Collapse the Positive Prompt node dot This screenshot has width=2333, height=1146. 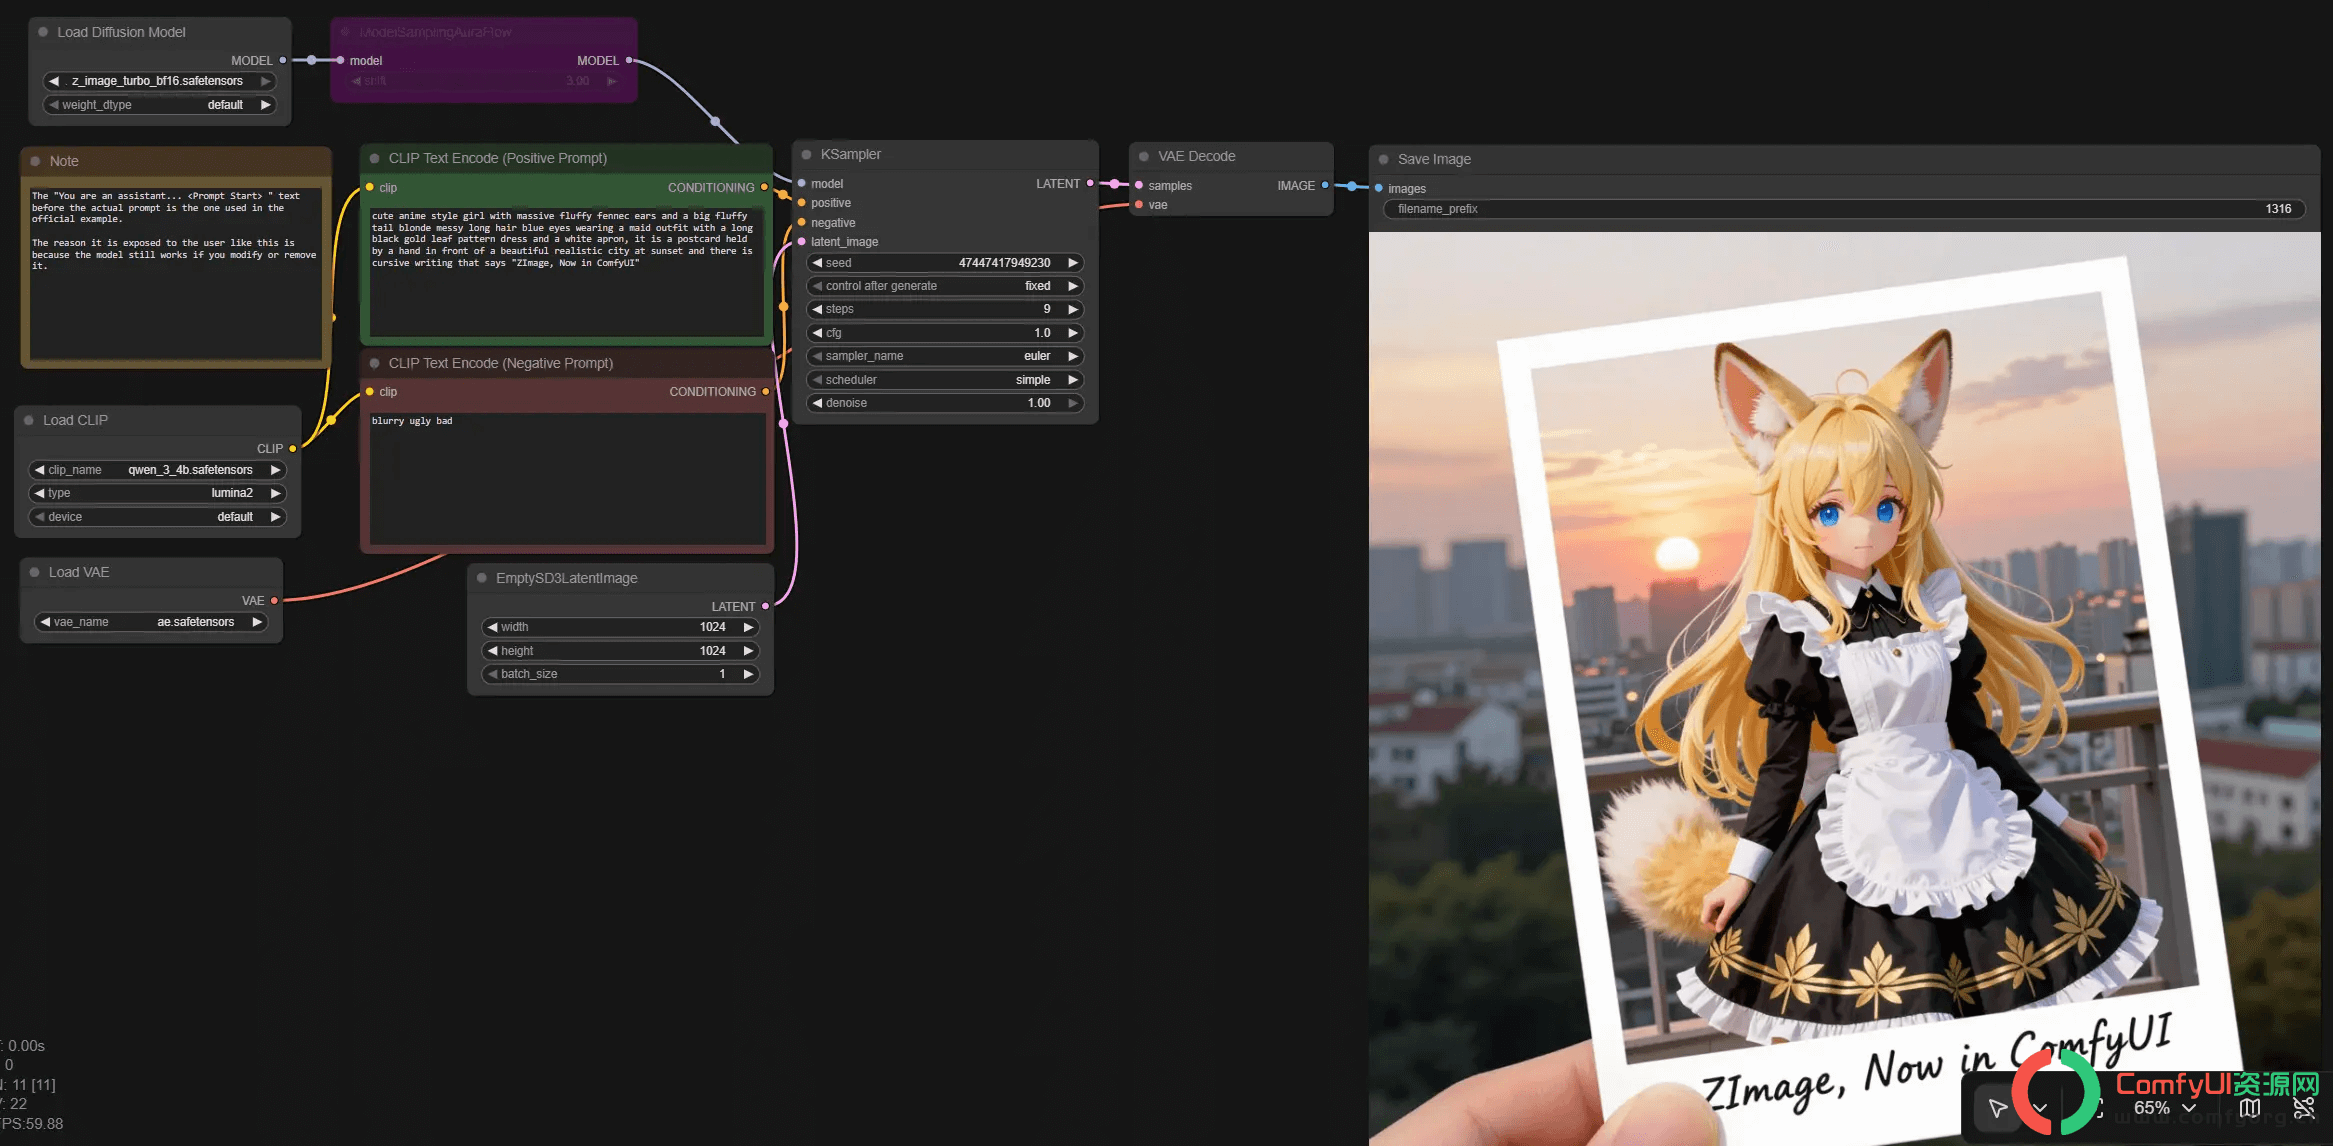tap(375, 158)
